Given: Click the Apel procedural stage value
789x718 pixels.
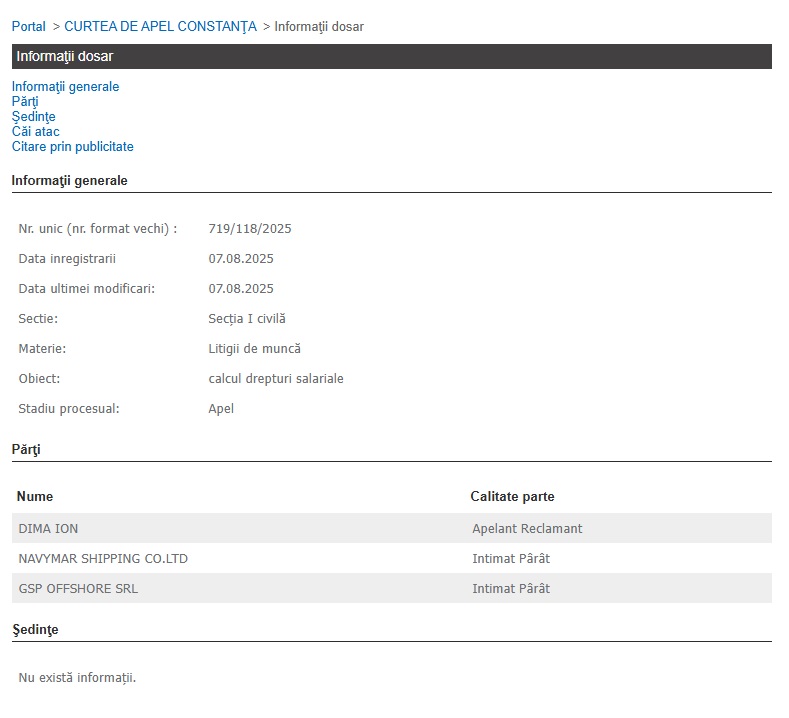Looking at the screenshot, I should click(x=221, y=409).
